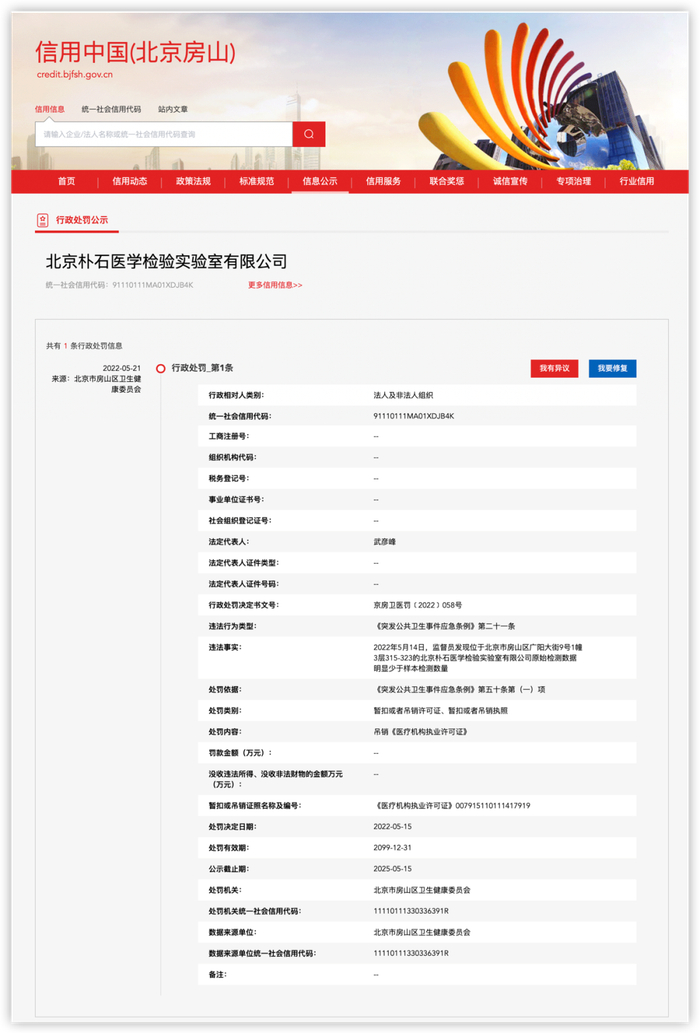Select the 站内文章 search tab
The height and width of the screenshot is (1033, 700).
[x=173, y=109]
